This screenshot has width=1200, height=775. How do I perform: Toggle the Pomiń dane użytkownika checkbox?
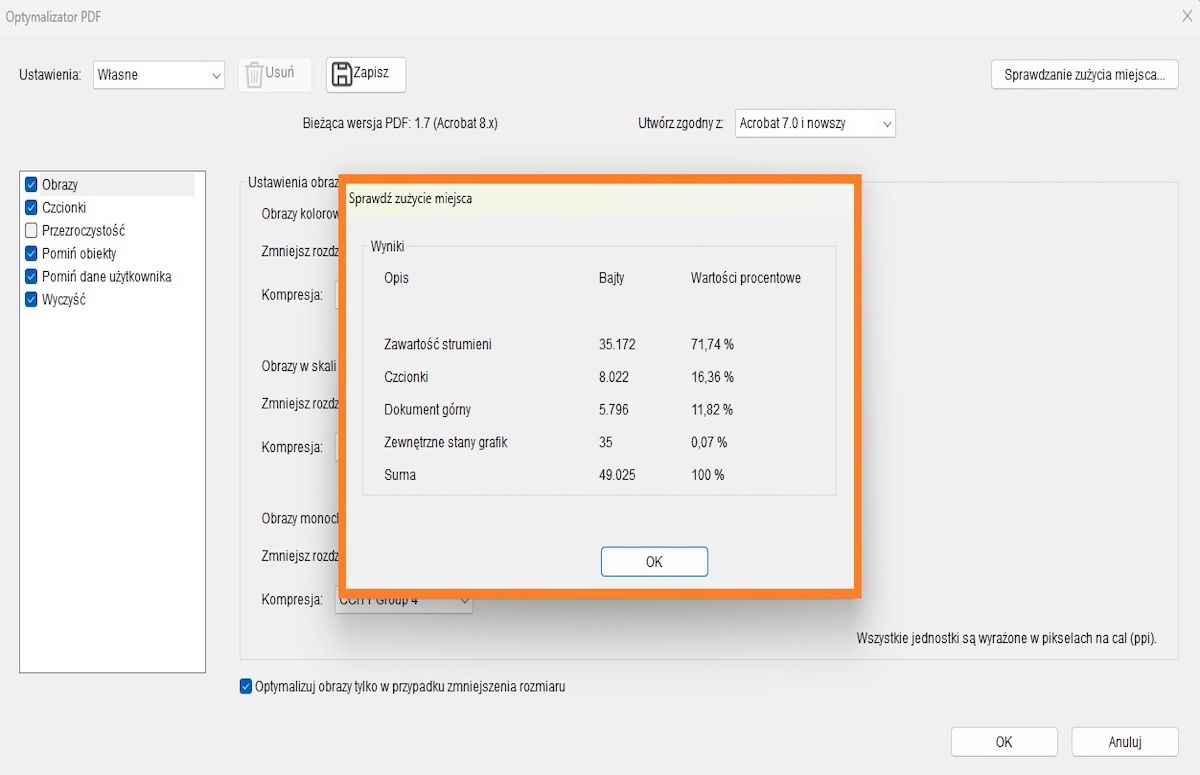31,276
